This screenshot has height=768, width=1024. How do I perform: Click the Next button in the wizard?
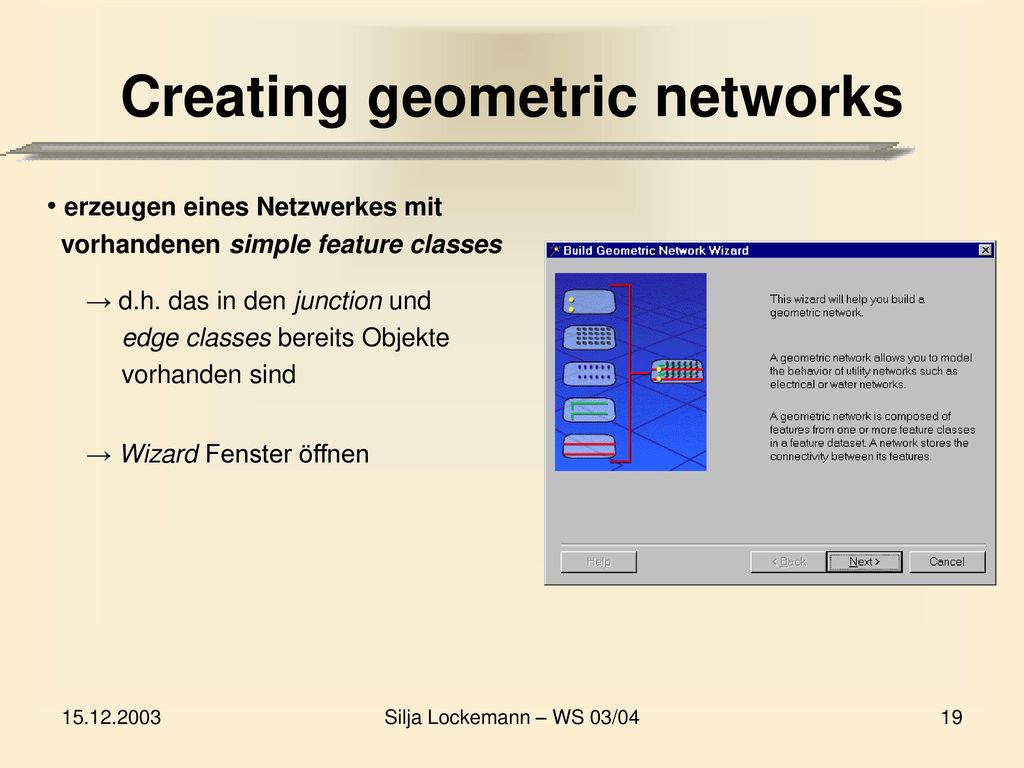[x=864, y=562]
